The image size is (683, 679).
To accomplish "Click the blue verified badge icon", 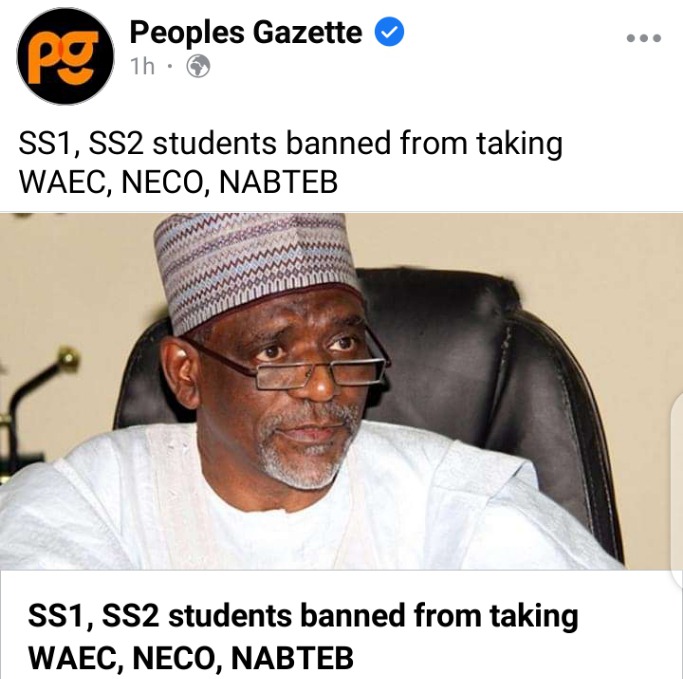I will coord(389,31).
